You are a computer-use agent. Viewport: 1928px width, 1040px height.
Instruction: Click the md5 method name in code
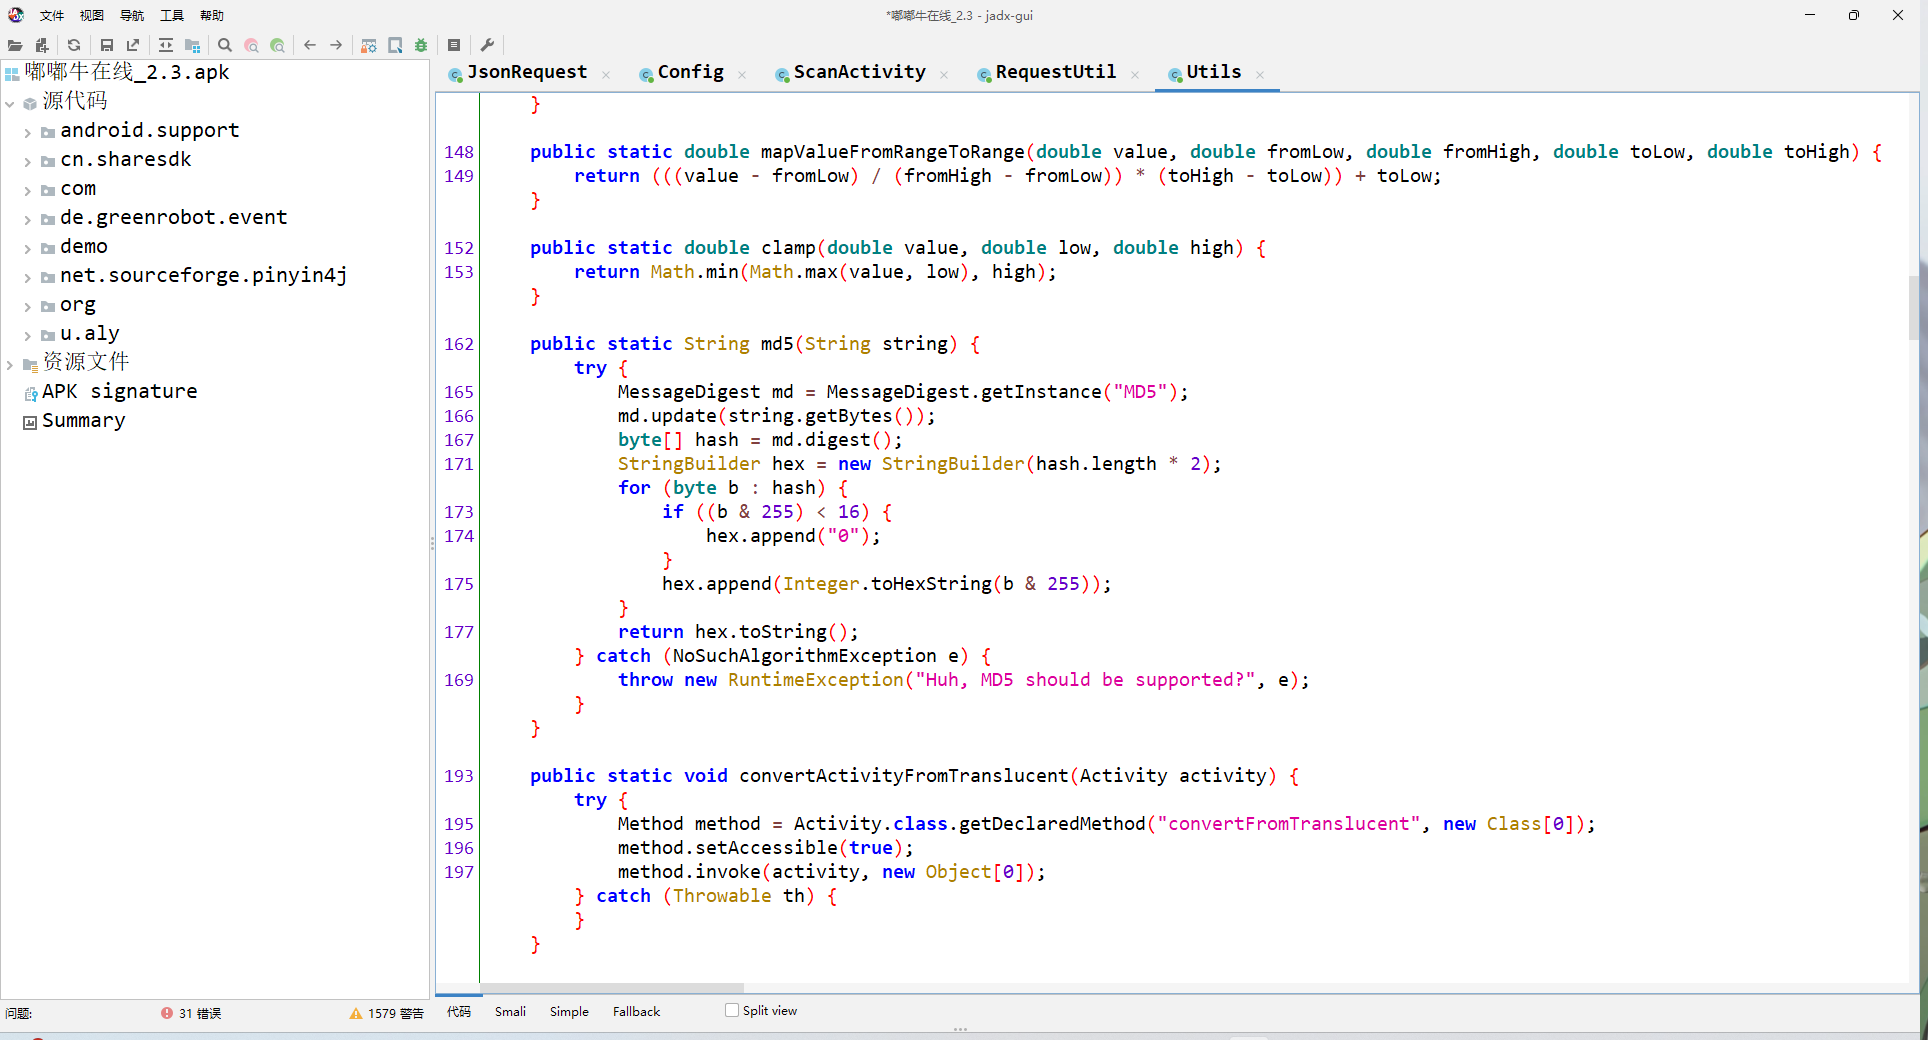(x=777, y=344)
